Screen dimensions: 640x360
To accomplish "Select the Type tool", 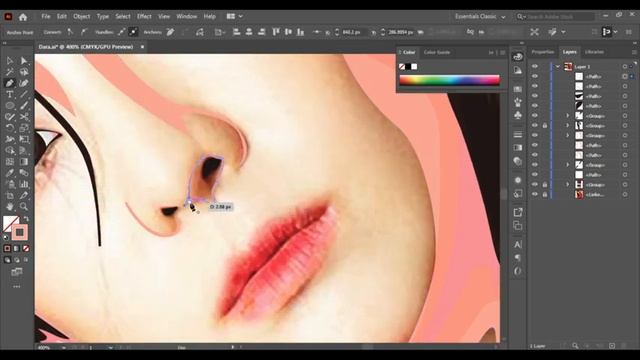I will 9,94.
